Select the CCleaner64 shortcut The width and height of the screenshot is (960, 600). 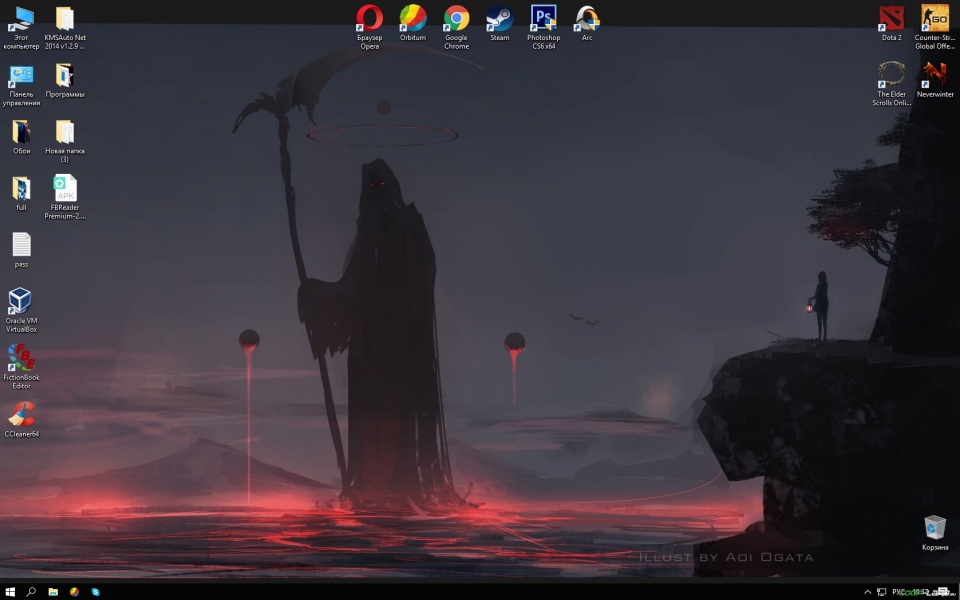(21, 419)
